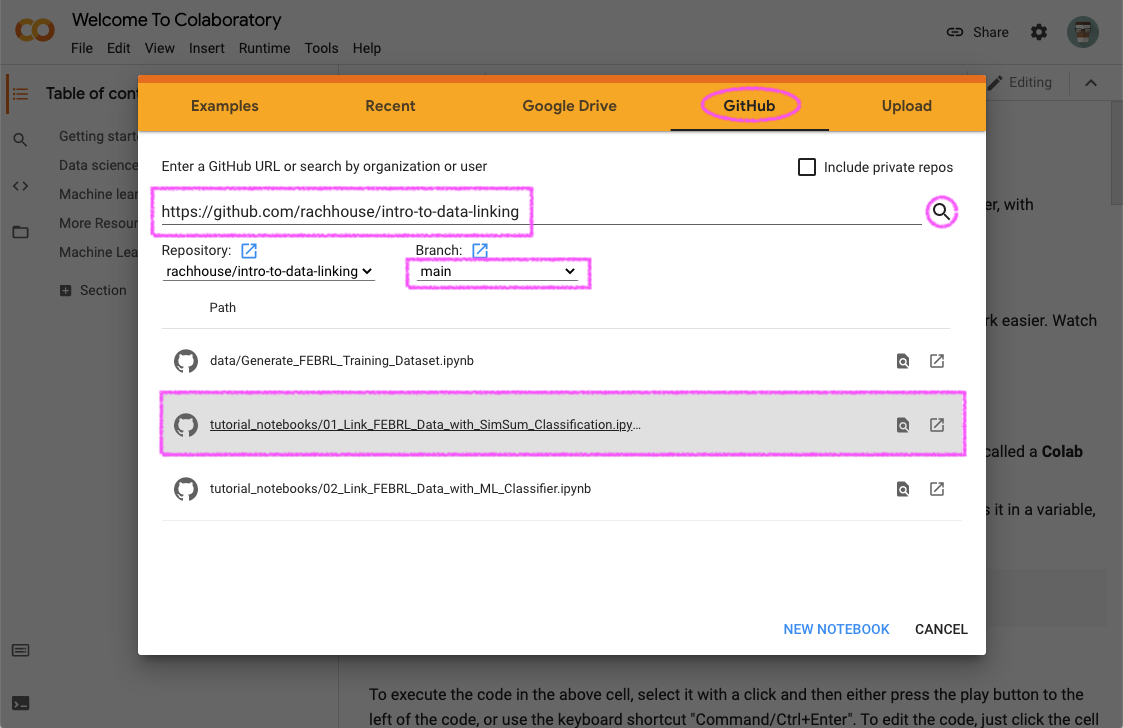Open the Tools menu
Image resolution: width=1123 pixels, height=728 pixels.
(x=321, y=48)
